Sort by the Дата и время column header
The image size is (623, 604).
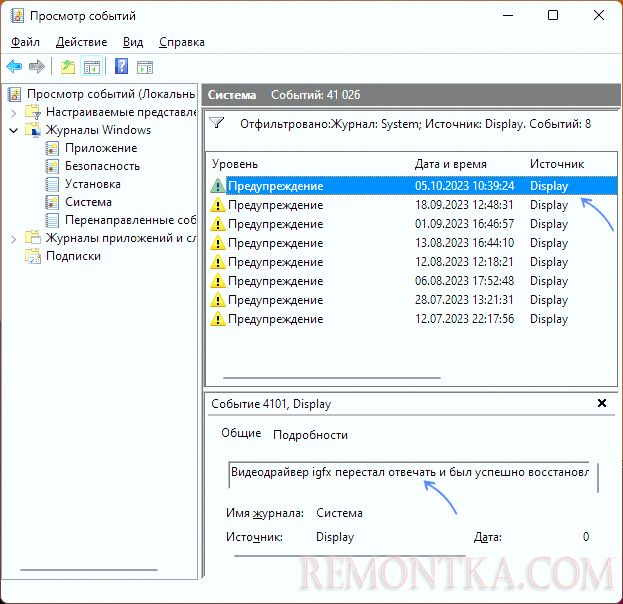click(x=451, y=164)
